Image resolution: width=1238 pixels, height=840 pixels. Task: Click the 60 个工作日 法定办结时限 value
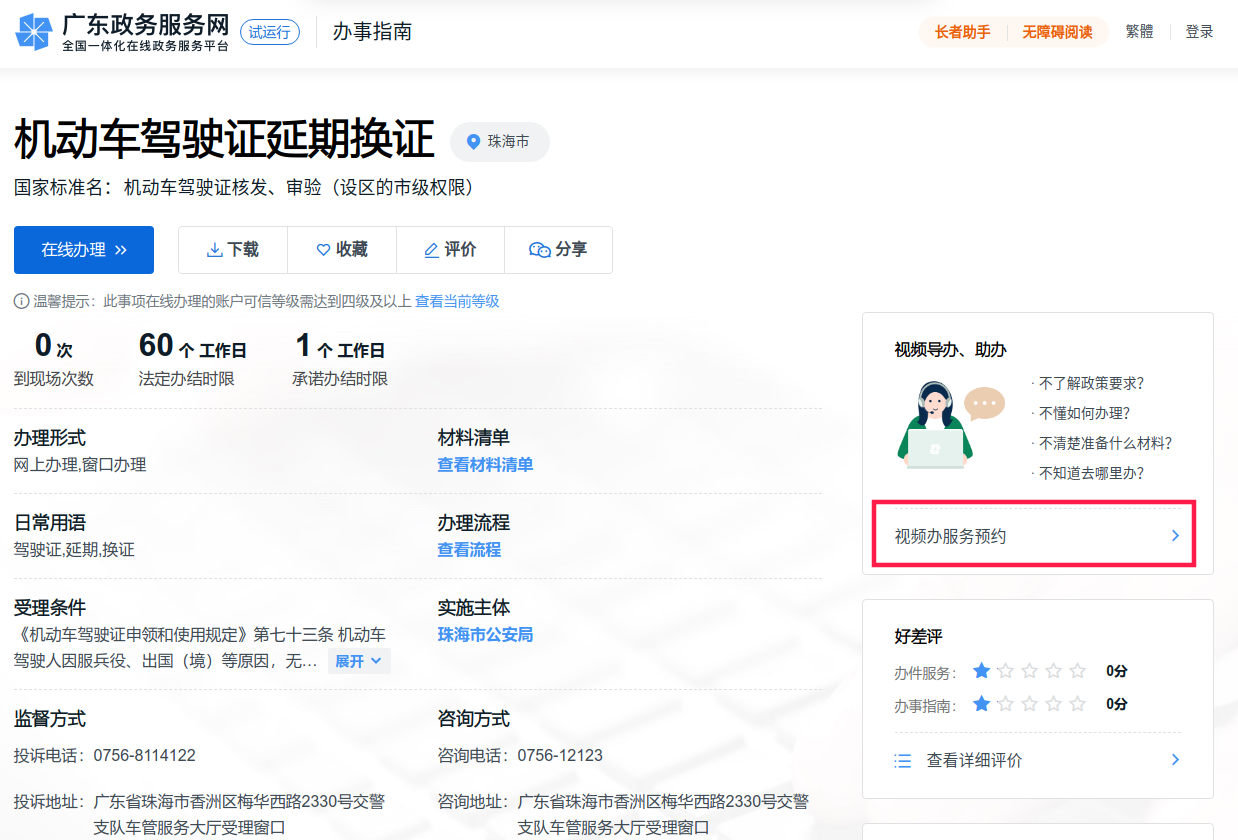[192, 347]
